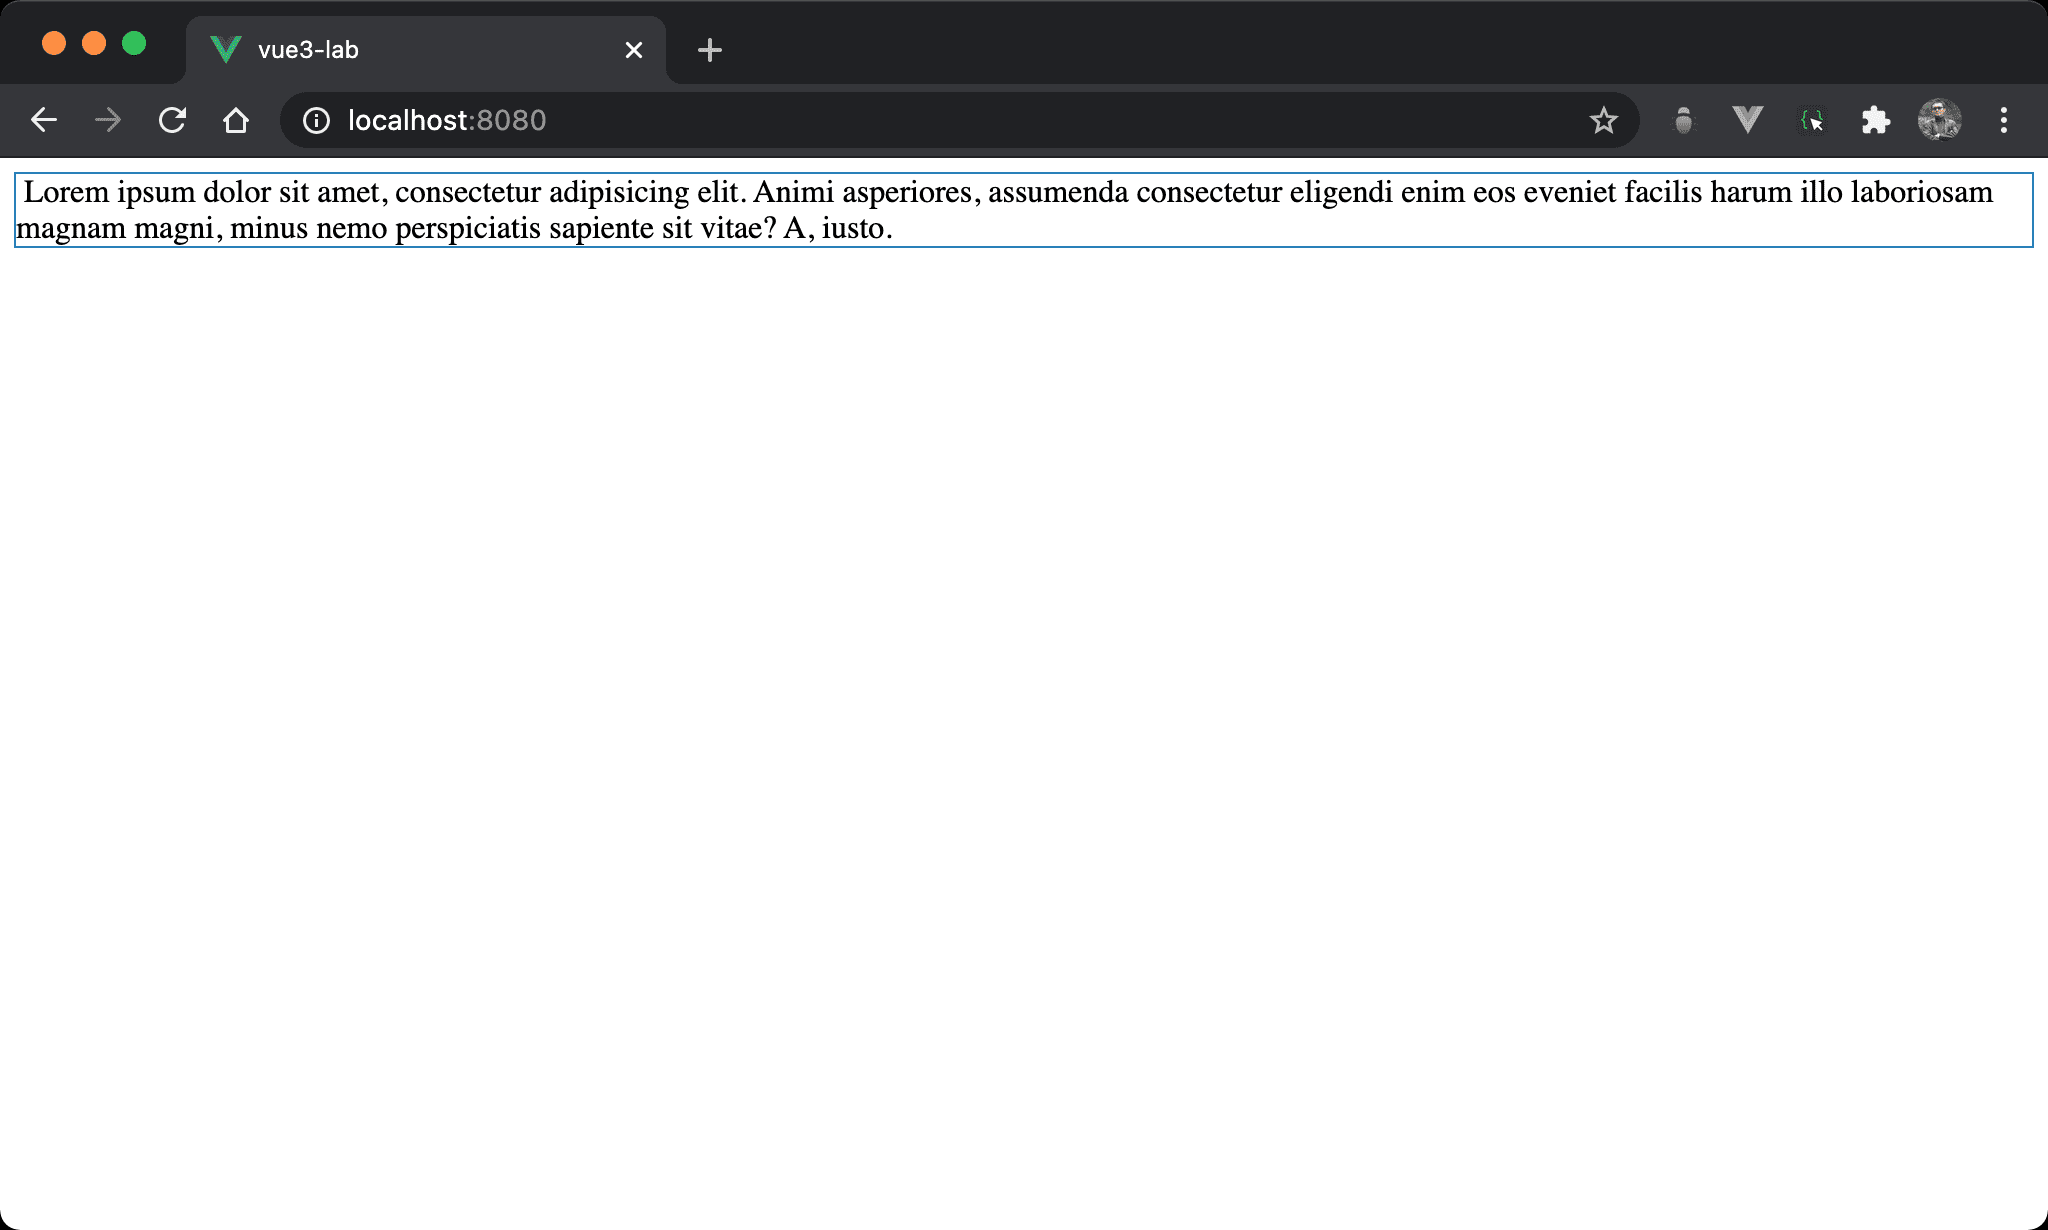Reload the localhost page
Screen dimensions: 2048x1230
[x=172, y=120]
